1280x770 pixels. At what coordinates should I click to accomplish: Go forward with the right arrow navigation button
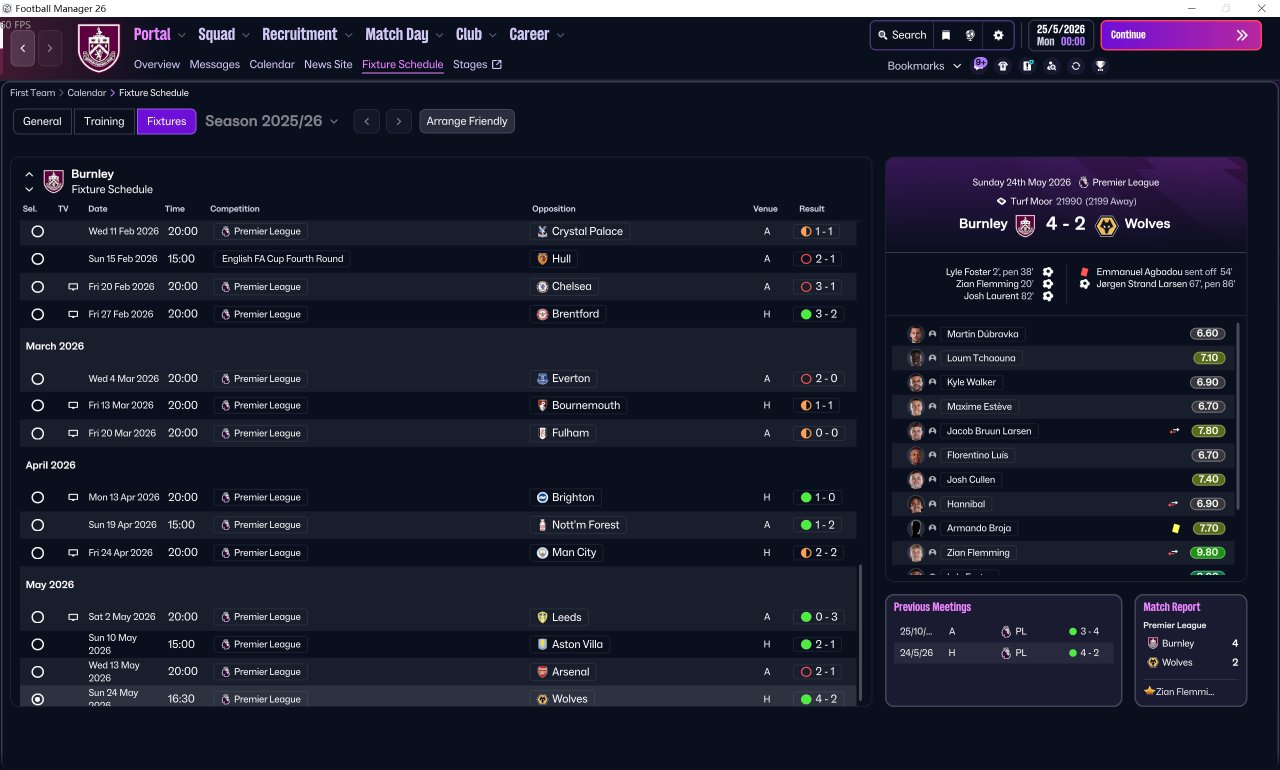pyautogui.click(x=50, y=48)
